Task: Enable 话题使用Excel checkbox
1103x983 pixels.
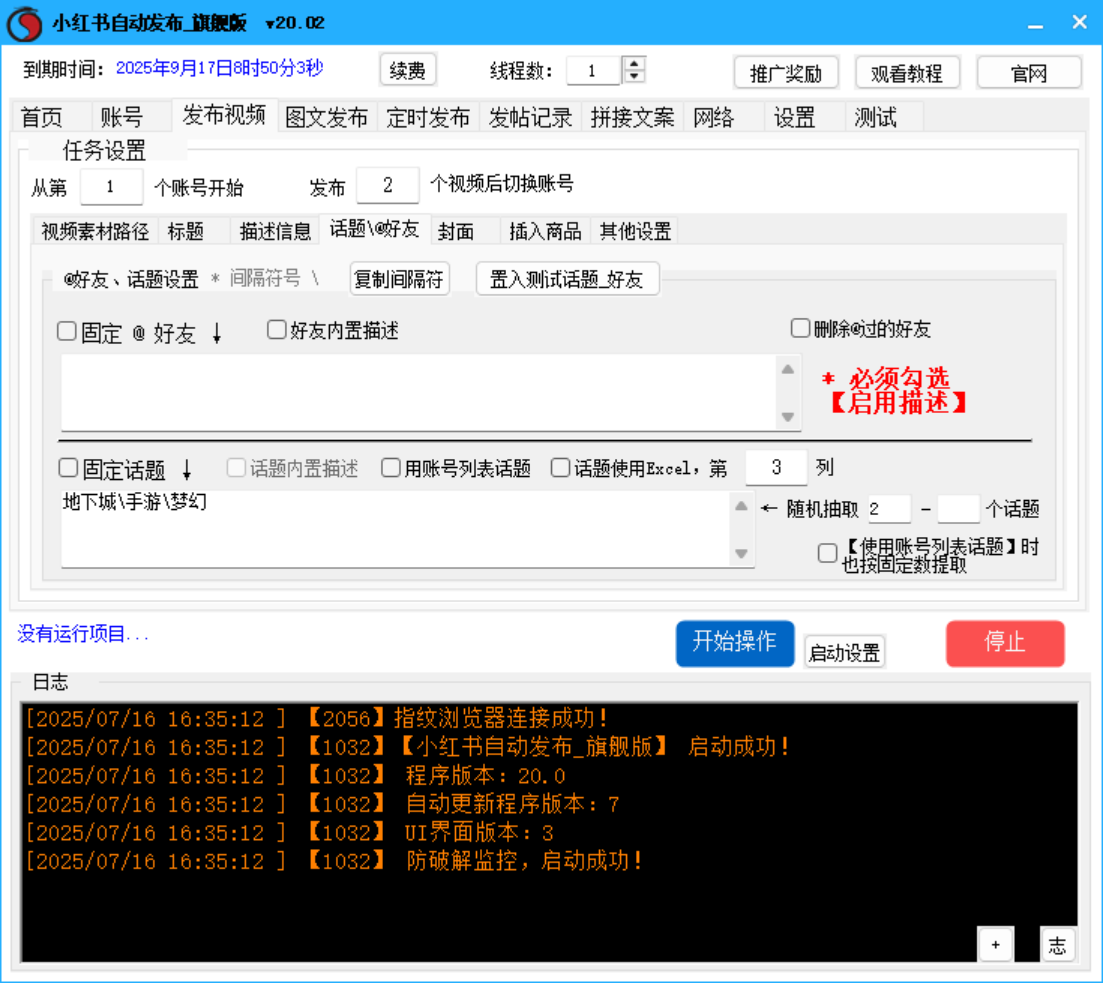Action: tap(561, 468)
